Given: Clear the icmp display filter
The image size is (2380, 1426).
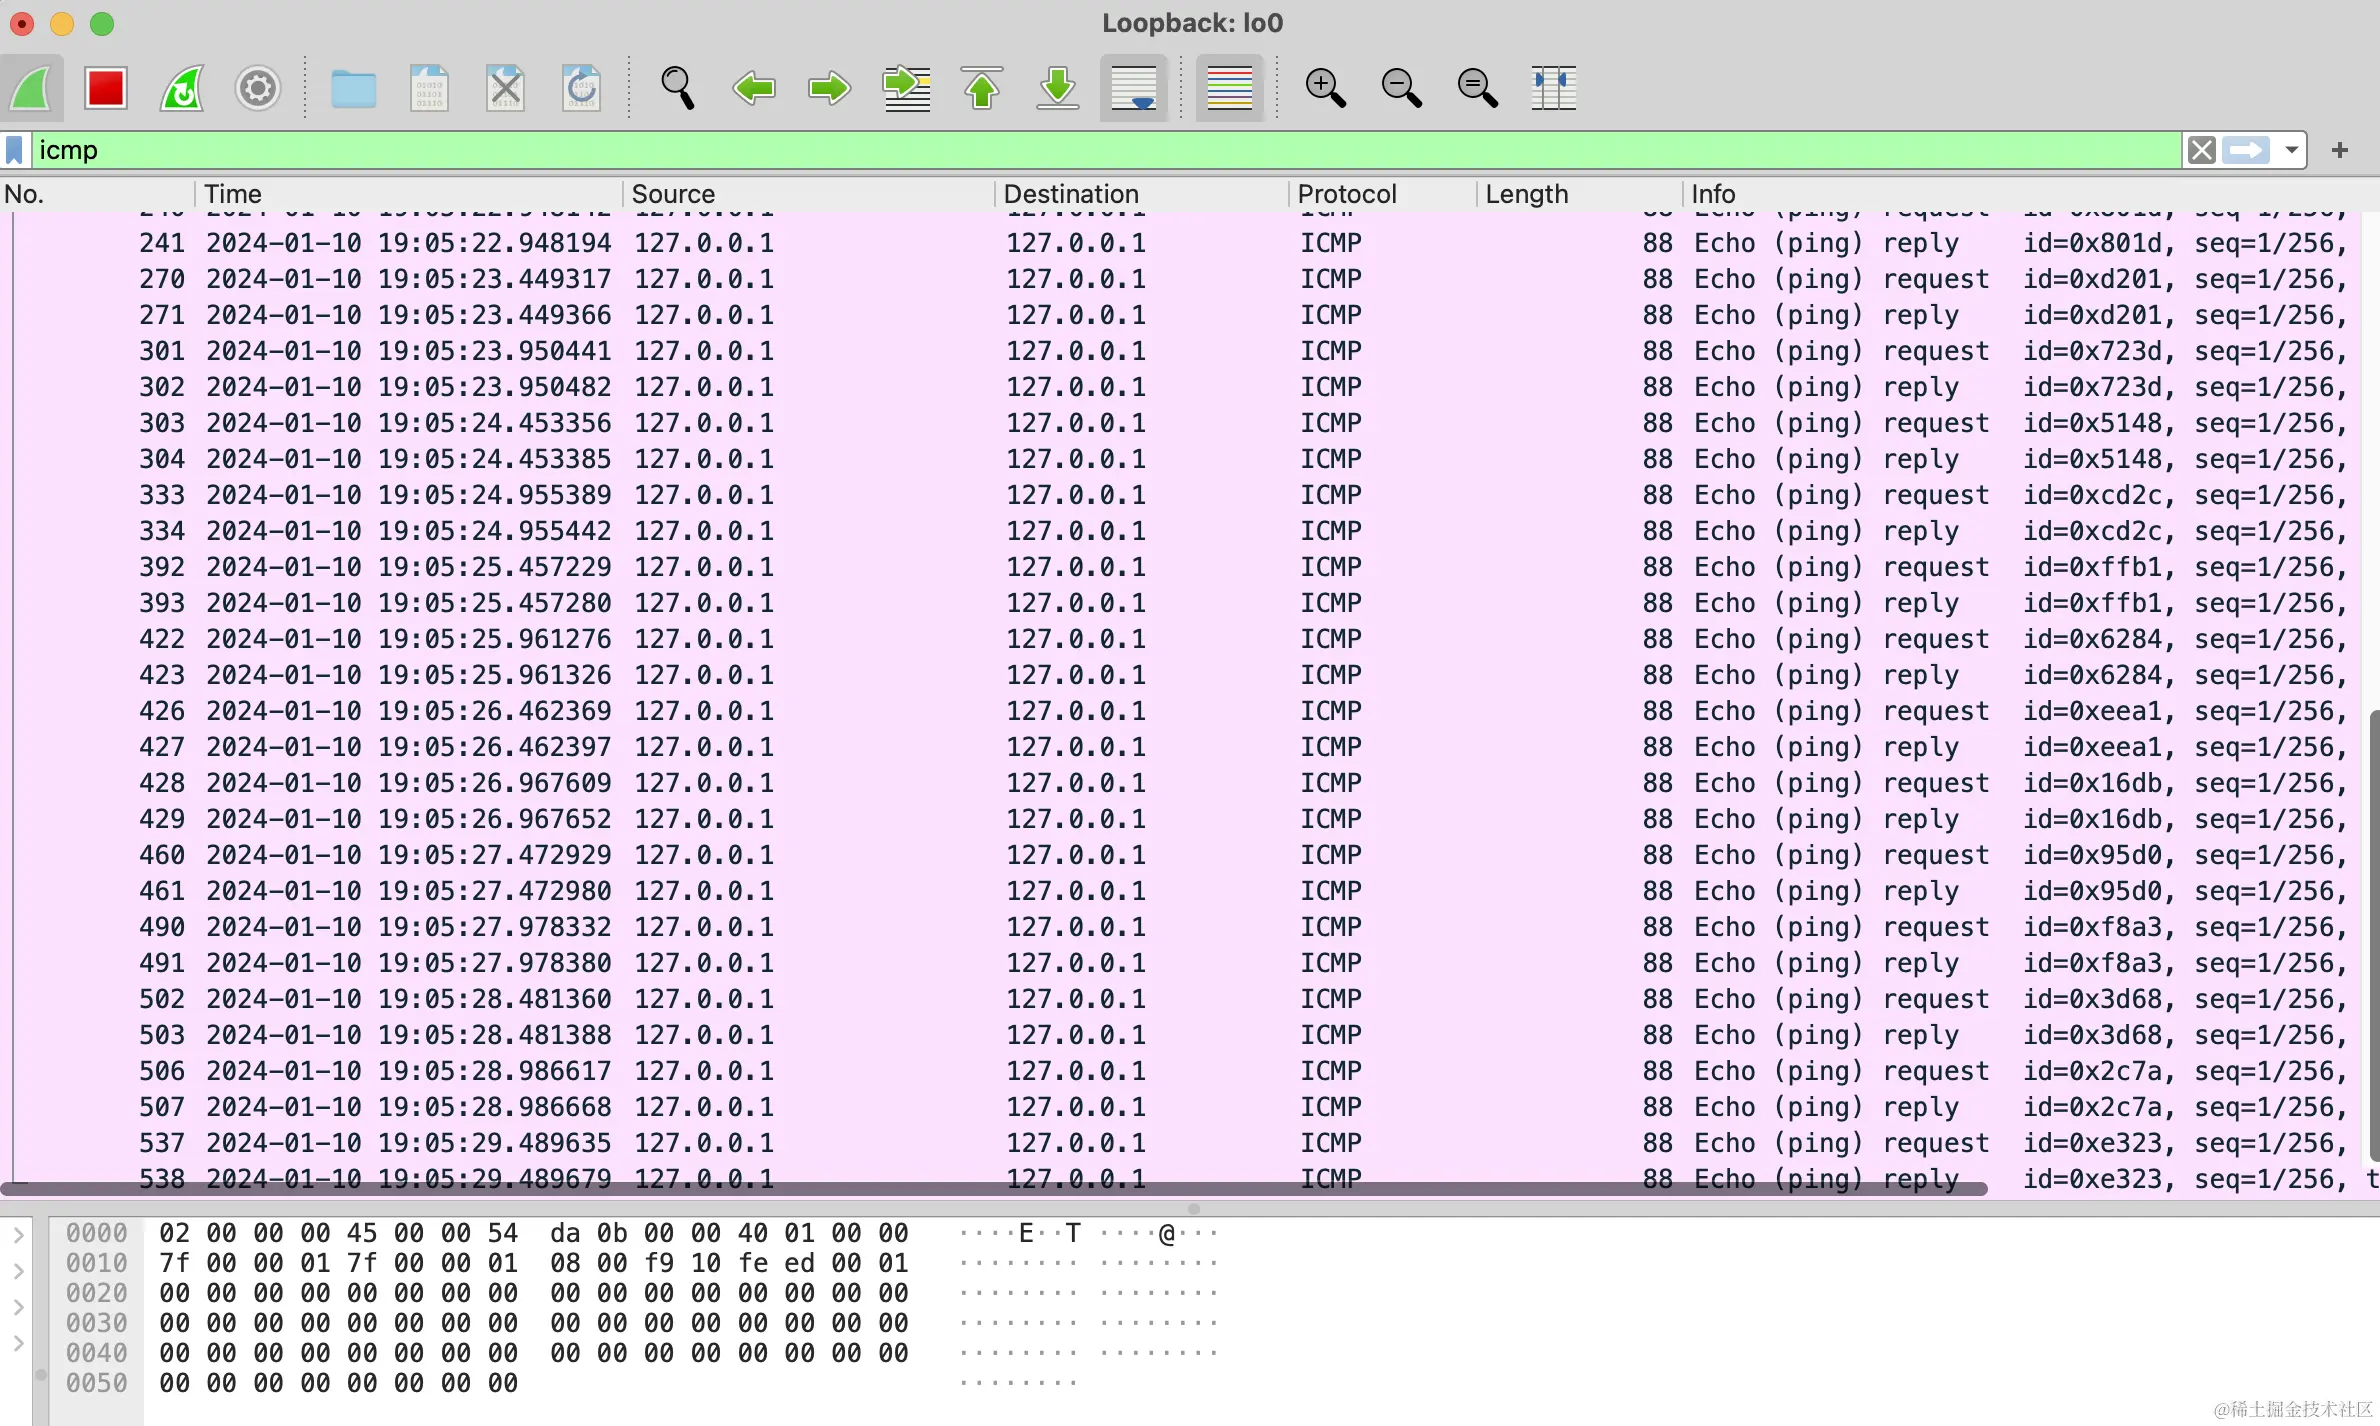Looking at the screenshot, I should pos(2201,150).
